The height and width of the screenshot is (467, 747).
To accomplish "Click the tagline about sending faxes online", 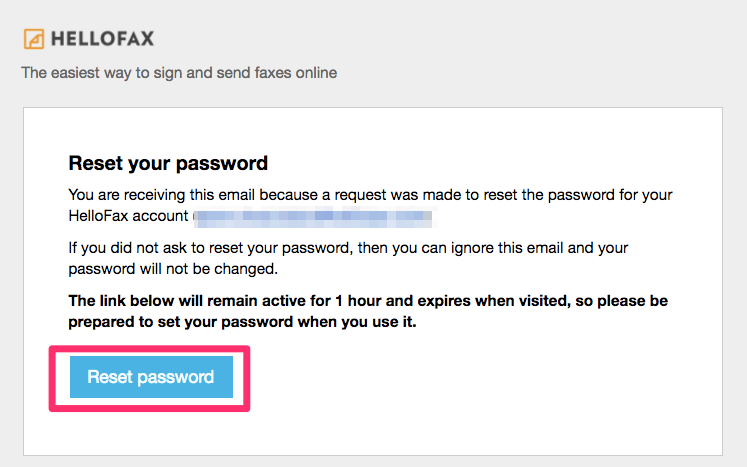I will (x=179, y=73).
